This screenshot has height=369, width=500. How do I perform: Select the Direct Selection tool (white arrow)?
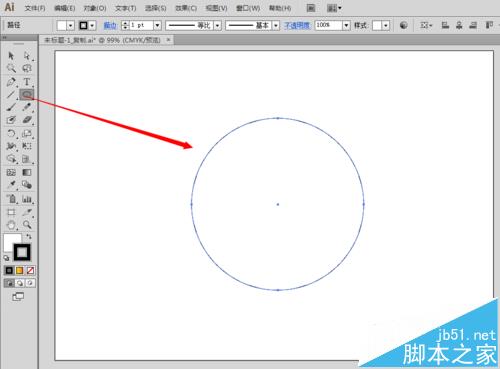[27, 55]
